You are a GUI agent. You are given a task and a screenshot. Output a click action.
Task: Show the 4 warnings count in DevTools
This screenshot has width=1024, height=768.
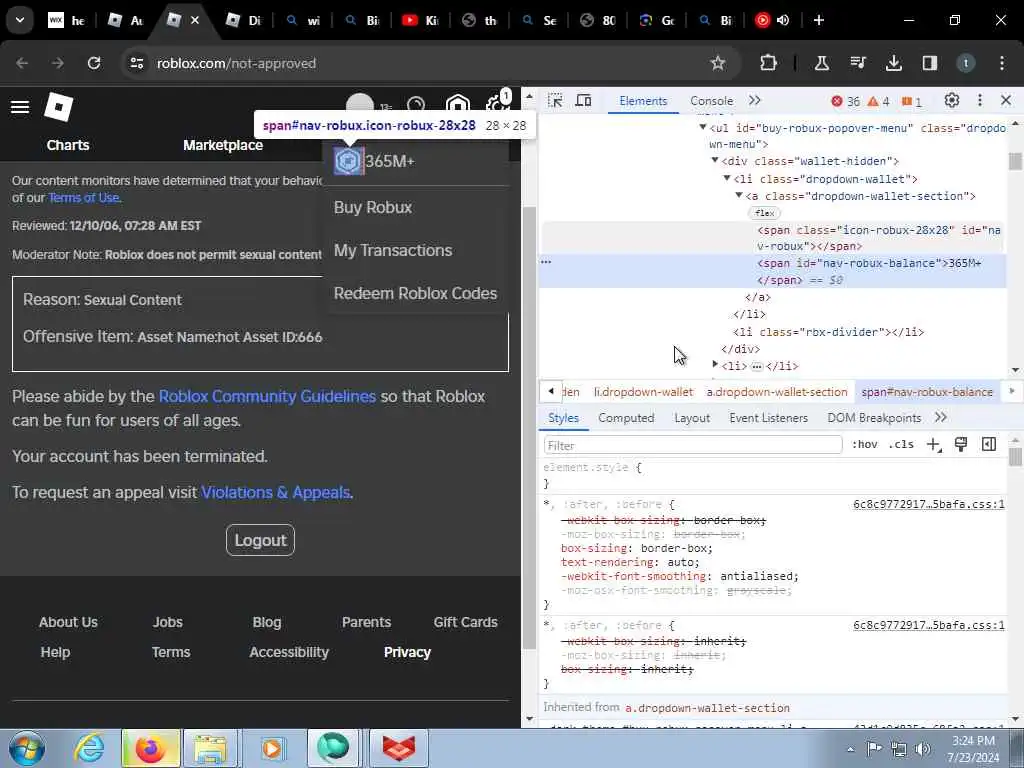coord(878,101)
